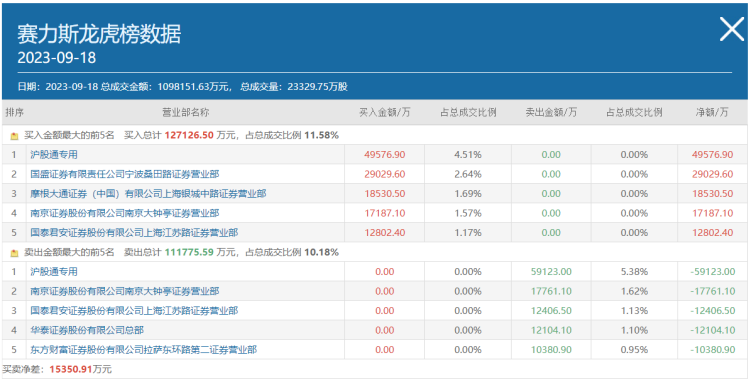Click the net amount -12104.10 cell

713,330
